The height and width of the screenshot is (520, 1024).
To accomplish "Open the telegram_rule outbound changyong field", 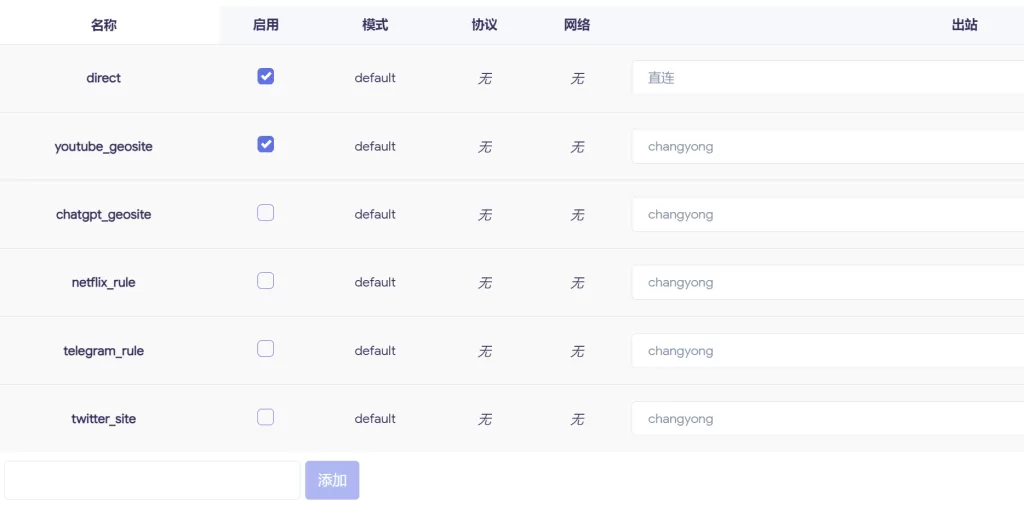I will tap(828, 351).
